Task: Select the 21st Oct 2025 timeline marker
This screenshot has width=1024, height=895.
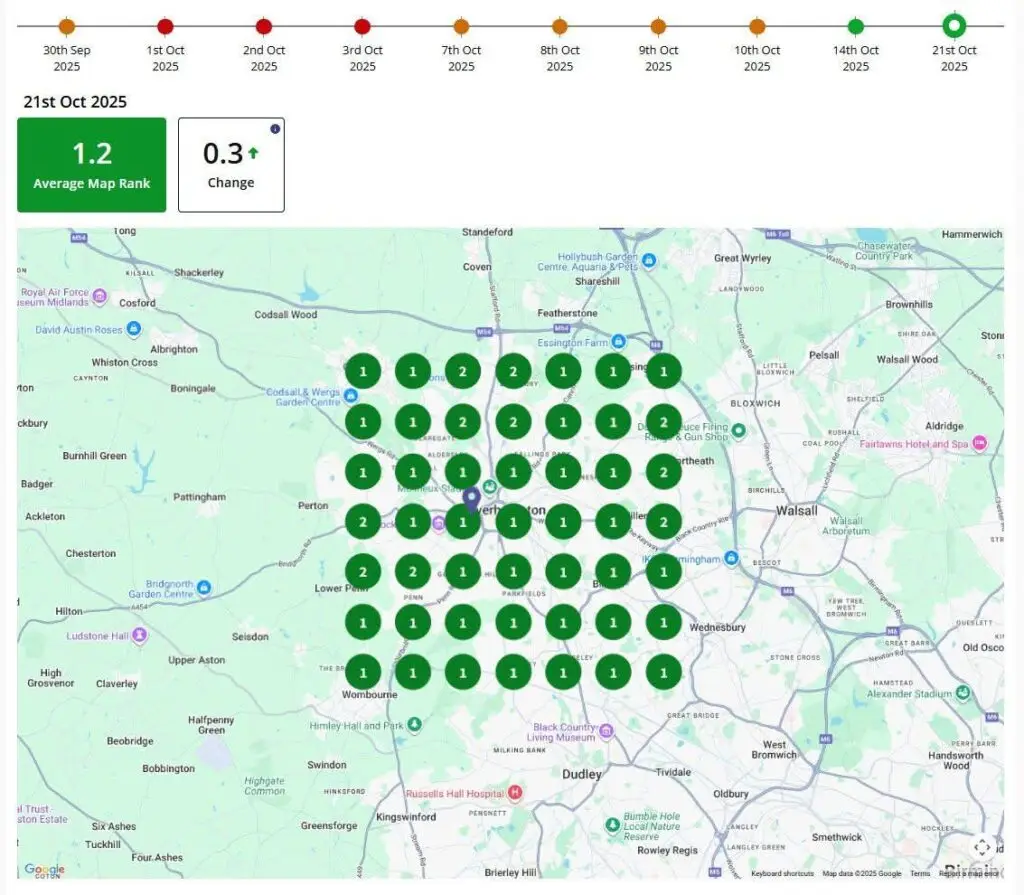Action: tap(954, 26)
